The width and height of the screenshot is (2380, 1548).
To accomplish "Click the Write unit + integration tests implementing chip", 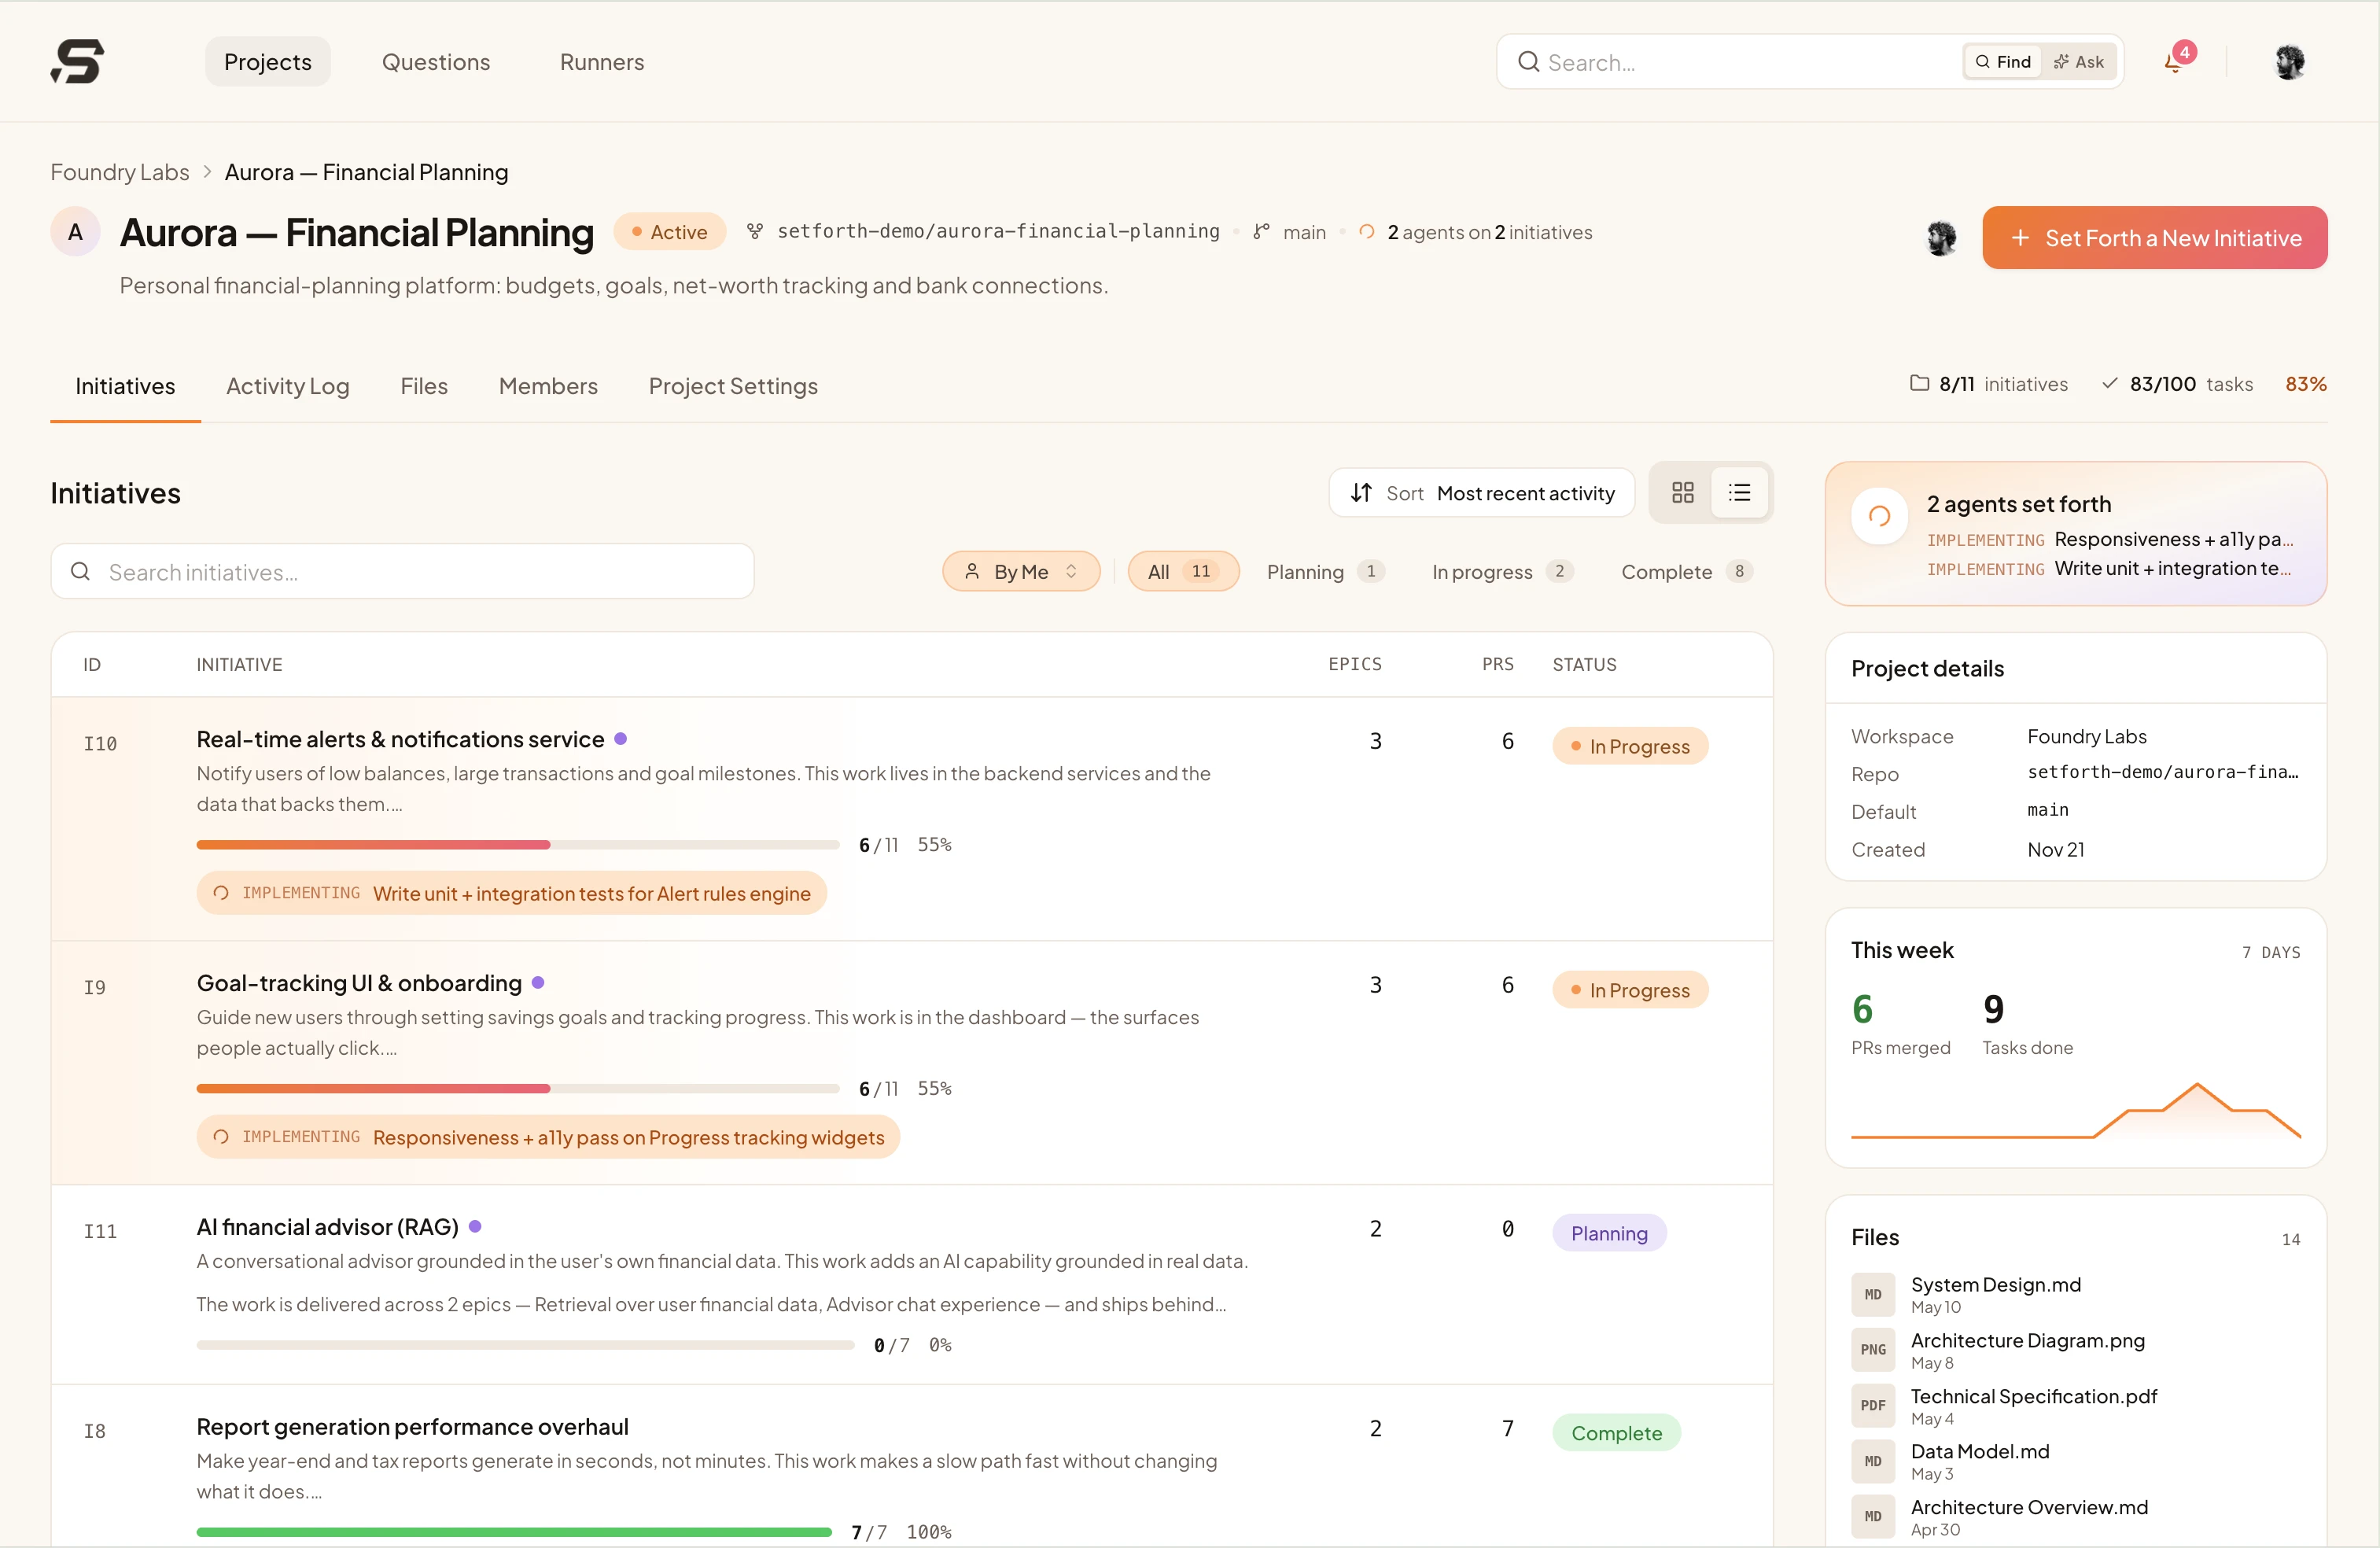I will (x=511, y=893).
